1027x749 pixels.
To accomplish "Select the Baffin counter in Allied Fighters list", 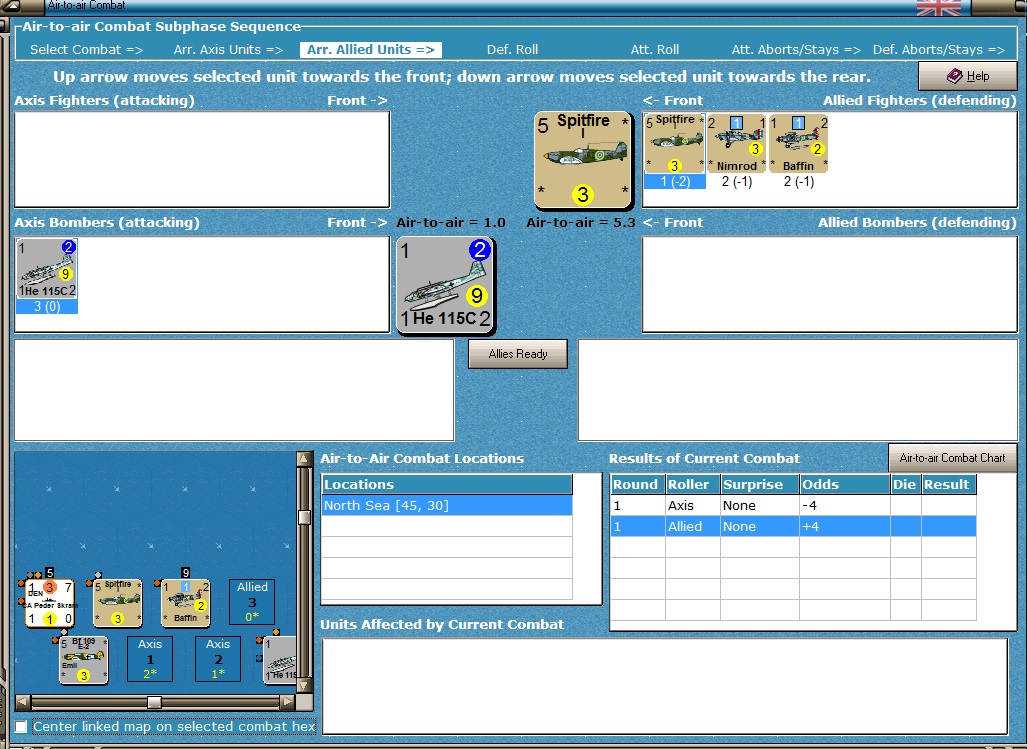I will (x=798, y=143).
